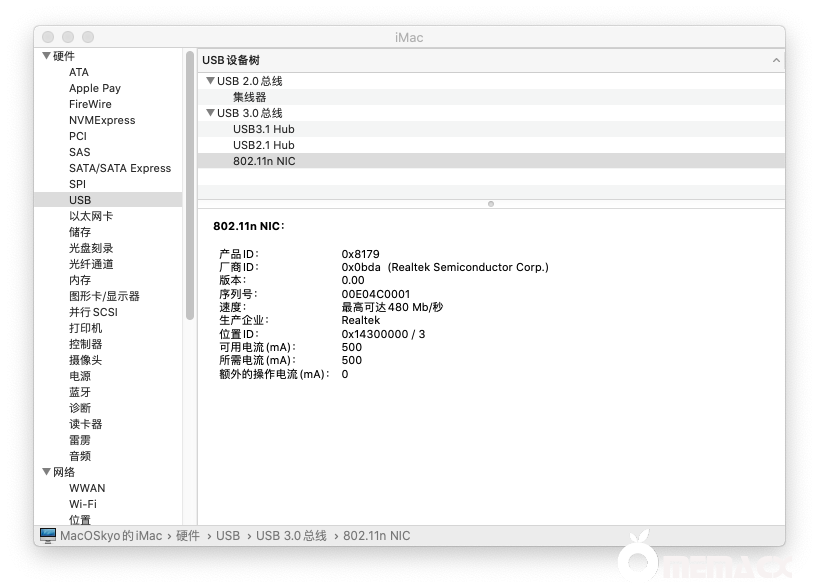Select USB3.1 Hub in device tree
The image size is (819, 588).
(263, 129)
